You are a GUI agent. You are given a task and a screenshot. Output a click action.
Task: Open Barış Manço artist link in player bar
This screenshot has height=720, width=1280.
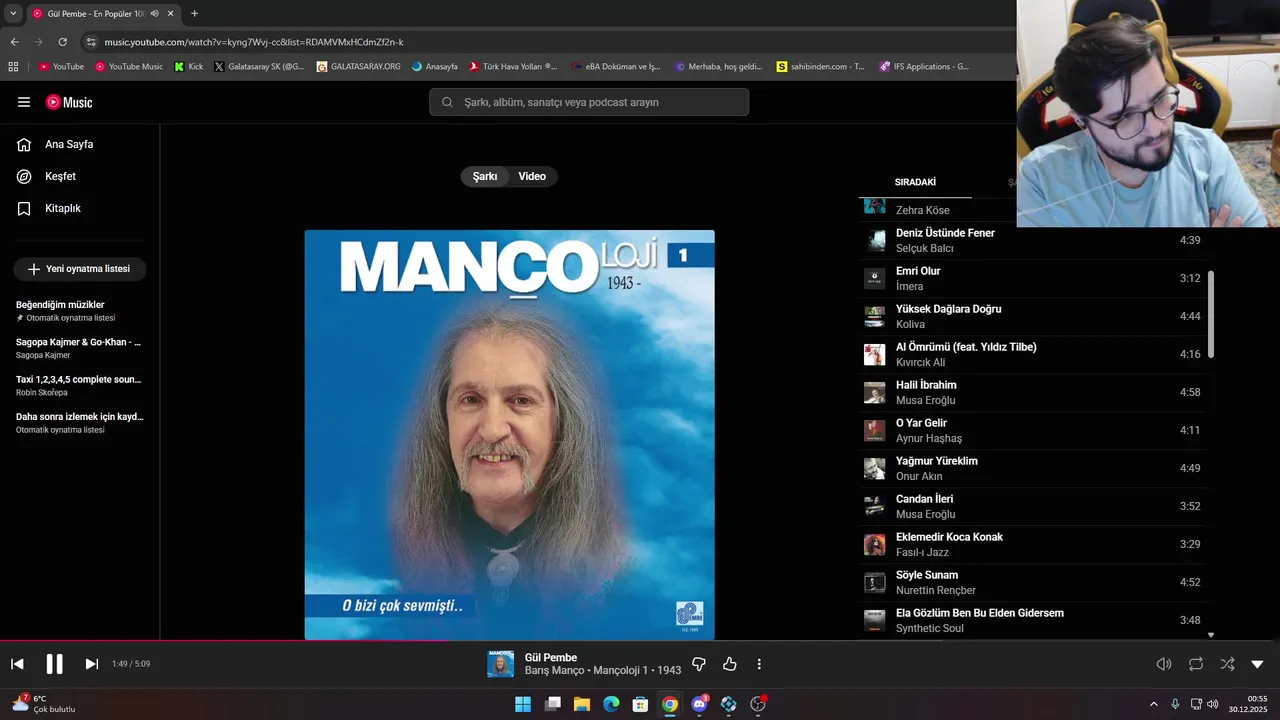coord(554,670)
